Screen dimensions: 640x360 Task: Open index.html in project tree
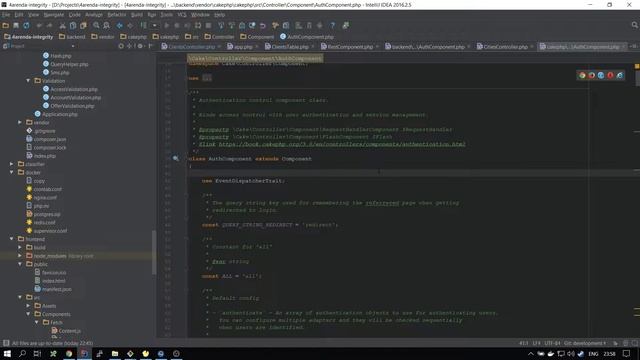[54, 281]
